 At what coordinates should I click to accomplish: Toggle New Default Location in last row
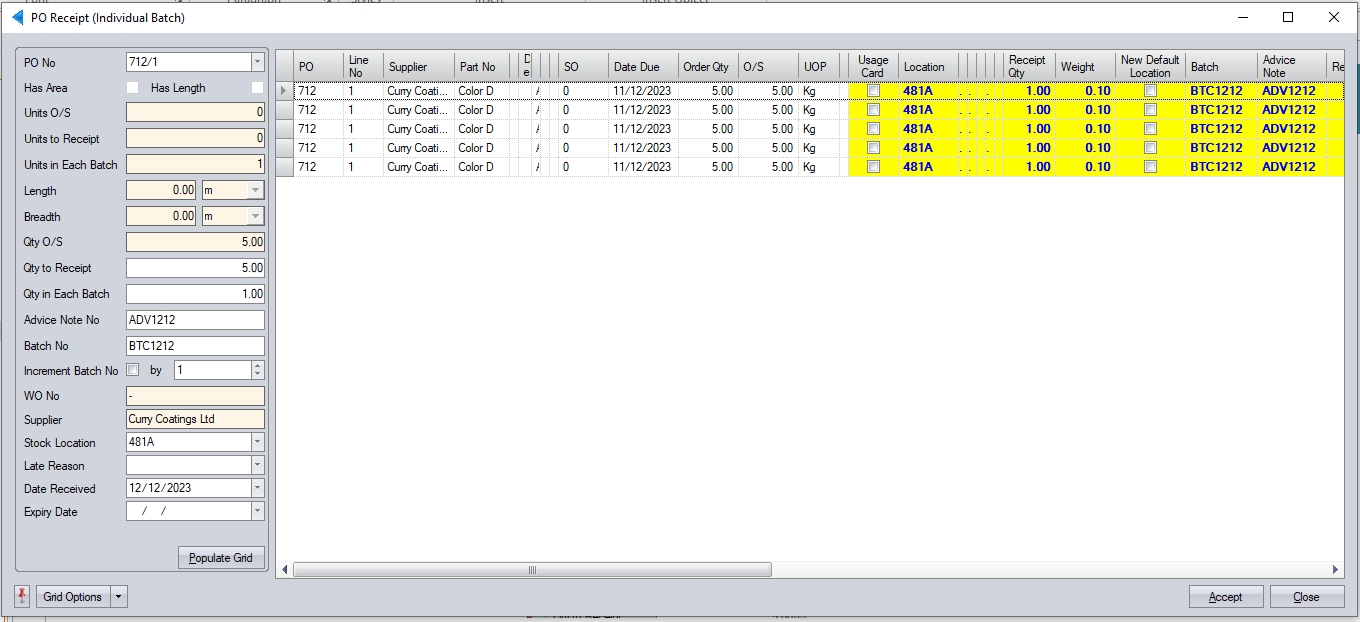[x=1150, y=167]
